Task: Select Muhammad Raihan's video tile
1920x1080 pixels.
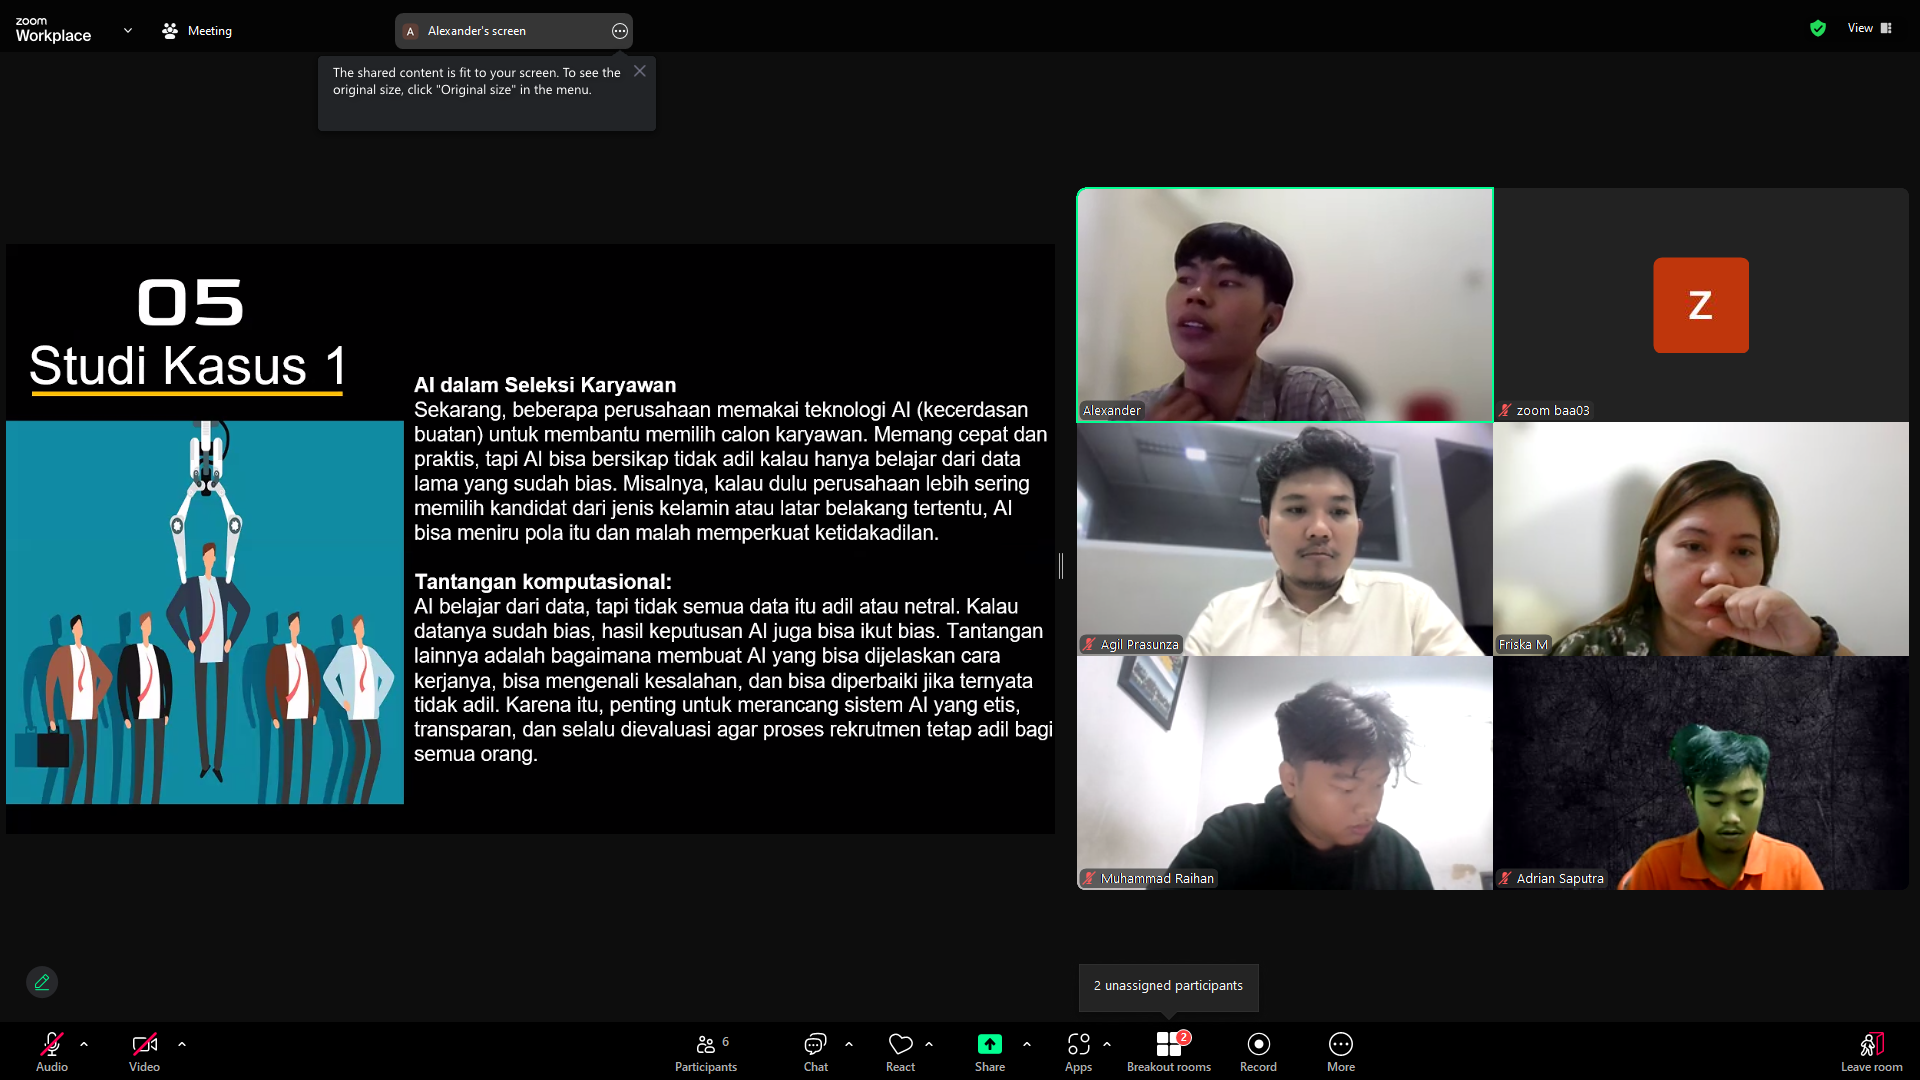Action: click(x=1285, y=773)
